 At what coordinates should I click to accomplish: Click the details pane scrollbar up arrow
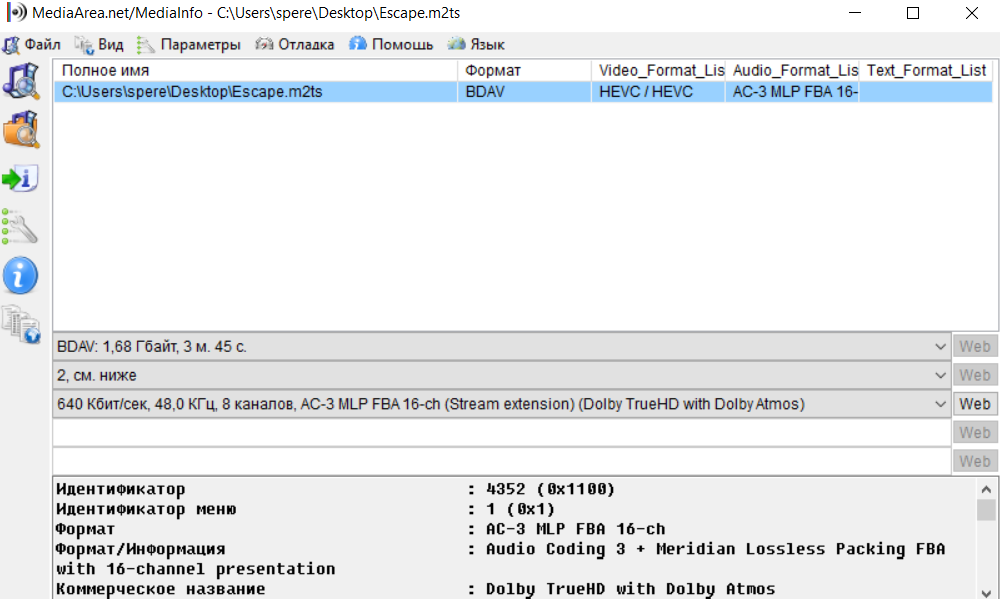point(986,489)
